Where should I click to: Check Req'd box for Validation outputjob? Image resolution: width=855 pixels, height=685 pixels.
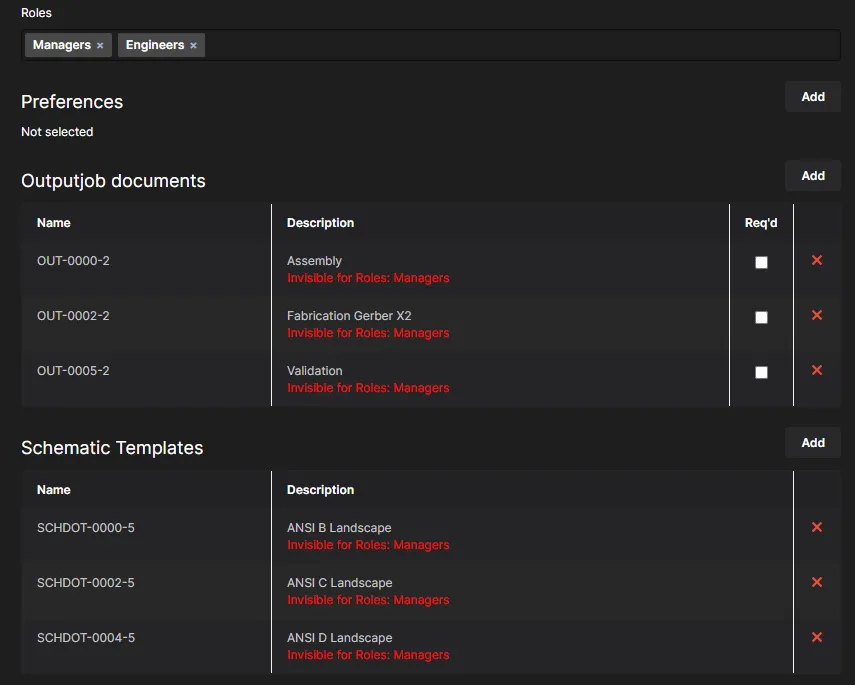click(x=761, y=372)
